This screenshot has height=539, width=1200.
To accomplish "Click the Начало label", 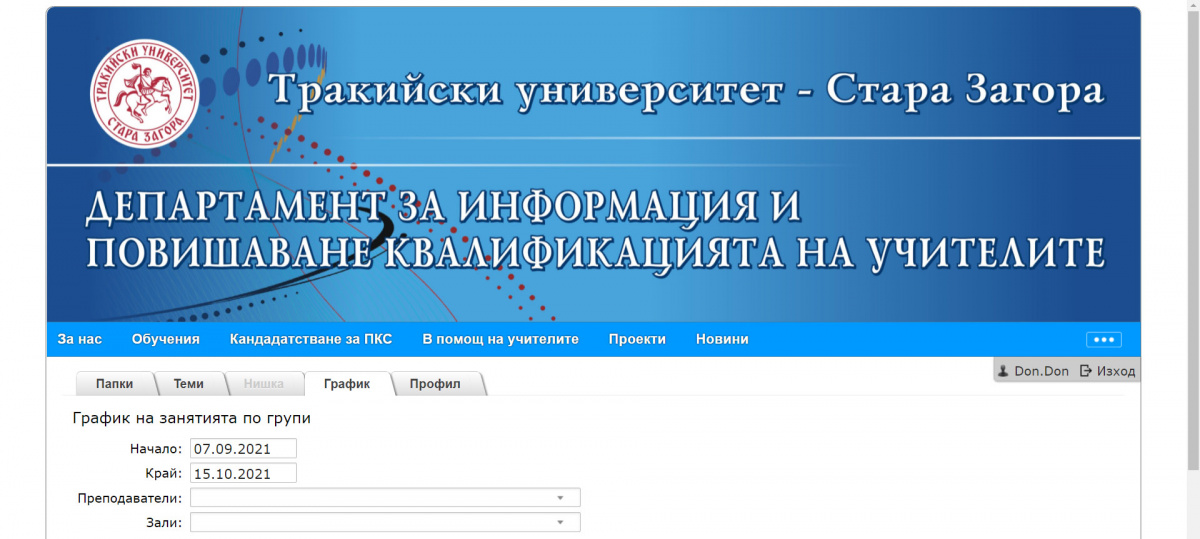I will tap(156, 449).
